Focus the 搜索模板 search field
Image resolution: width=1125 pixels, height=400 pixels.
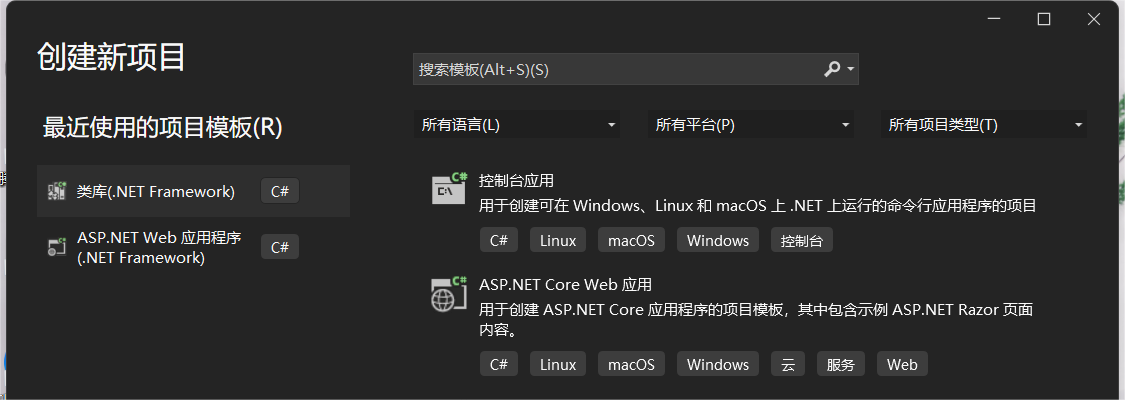click(x=615, y=69)
